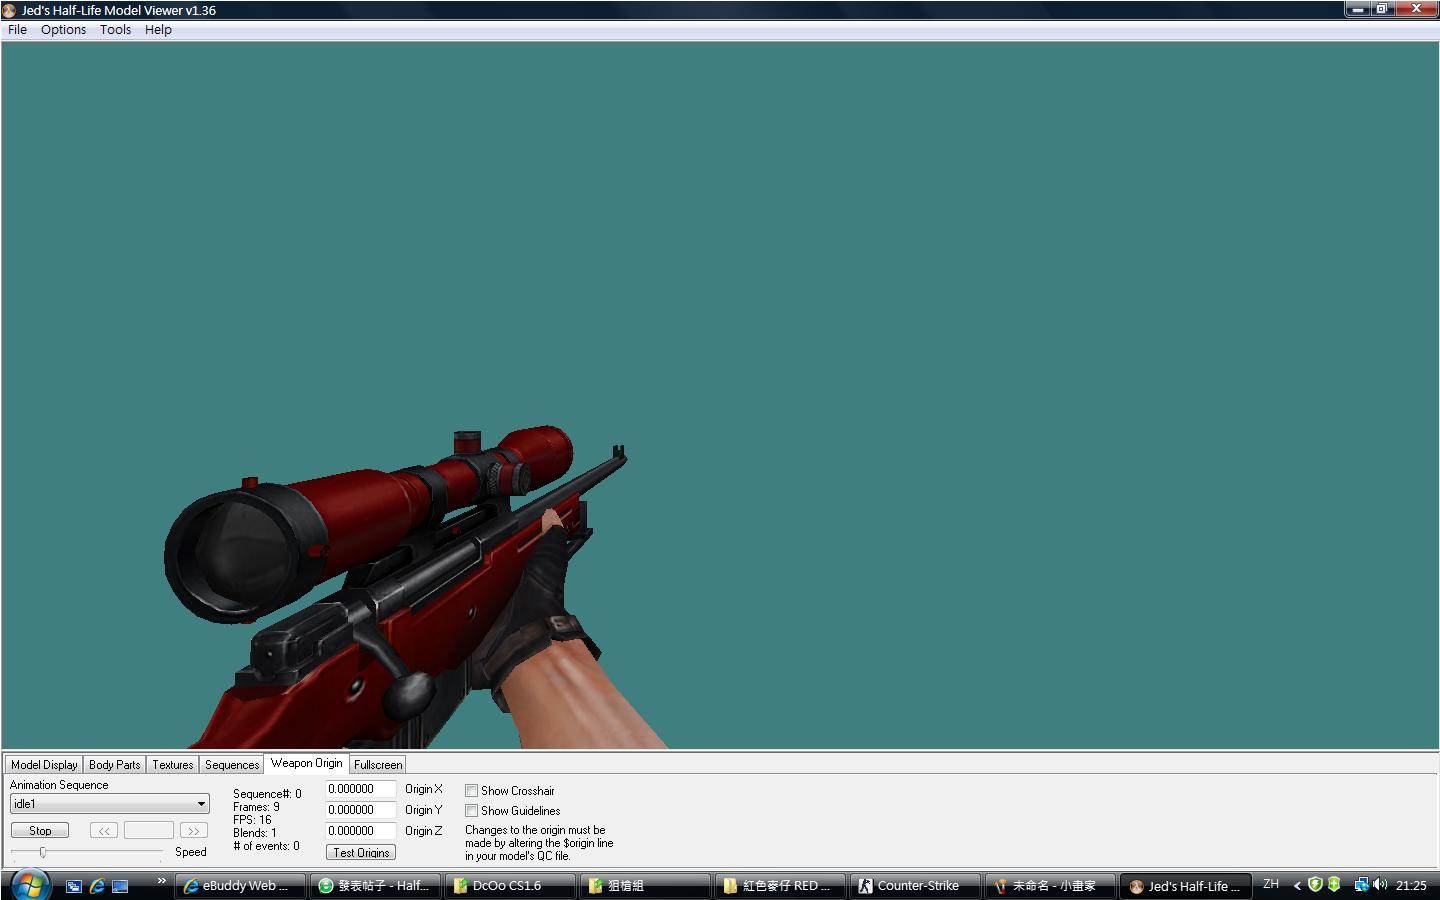Click the 'FPS: 16' info text
The height and width of the screenshot is (900, 1440).
252,820
